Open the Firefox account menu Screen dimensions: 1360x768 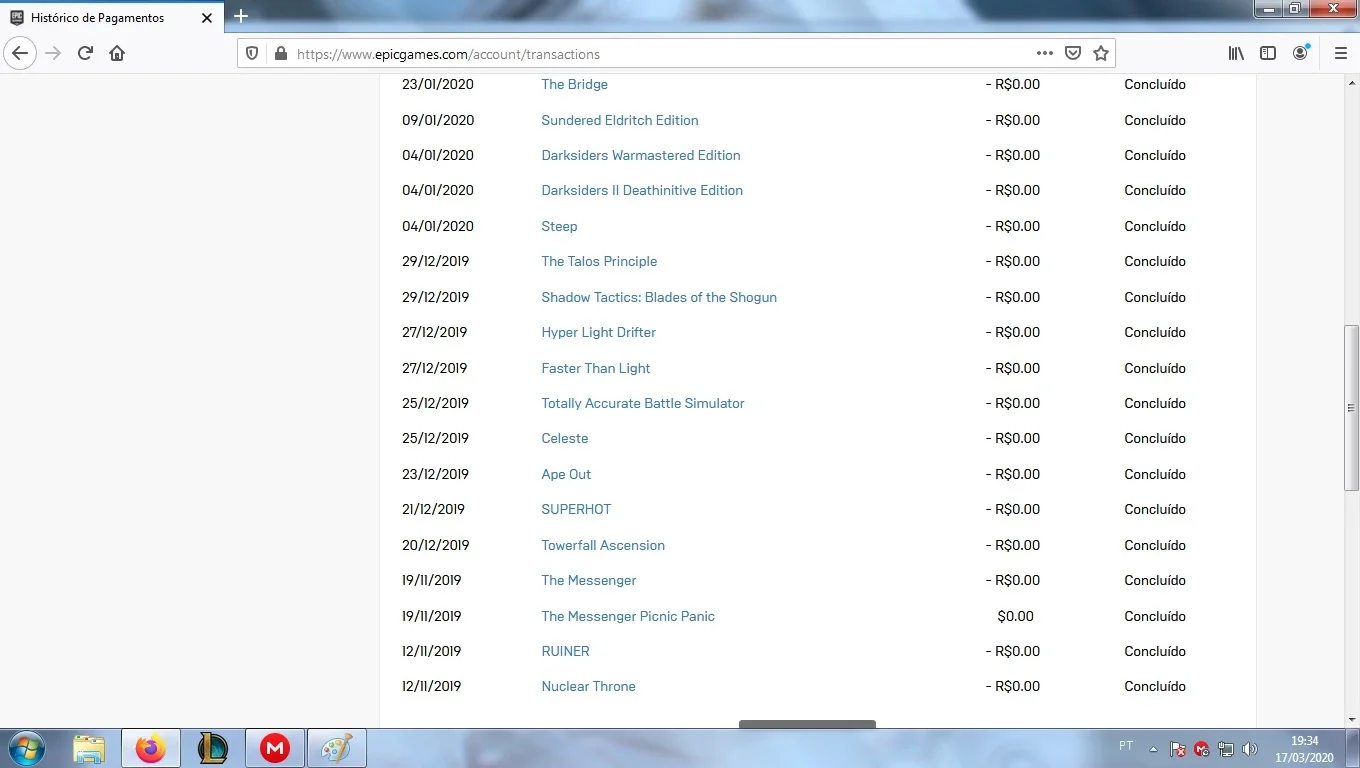[1300, 53]
